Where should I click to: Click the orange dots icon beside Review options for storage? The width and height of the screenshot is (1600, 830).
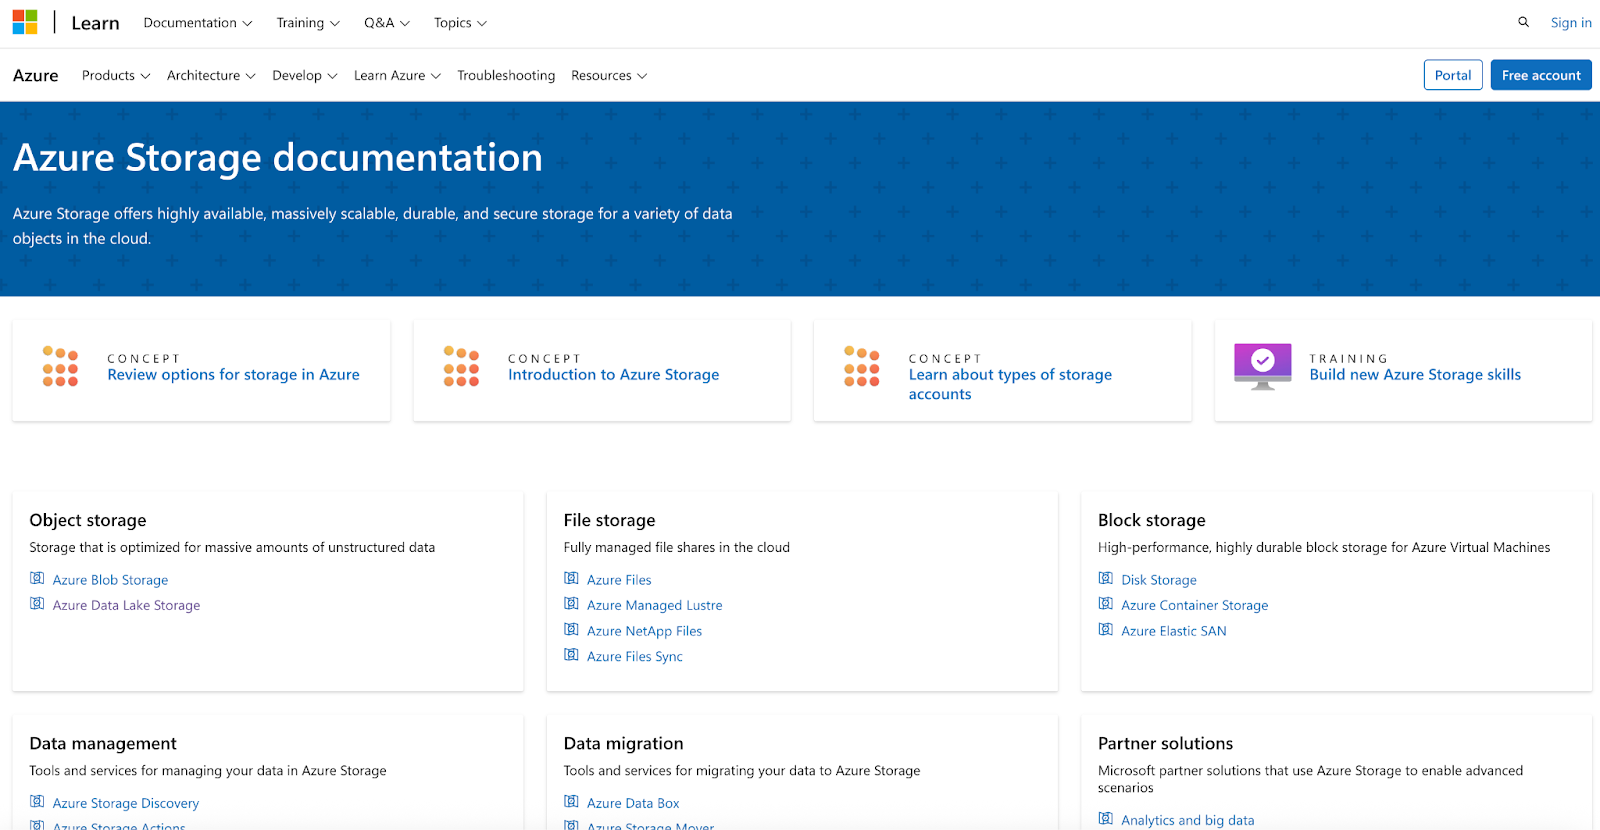[x=60, y=367]
